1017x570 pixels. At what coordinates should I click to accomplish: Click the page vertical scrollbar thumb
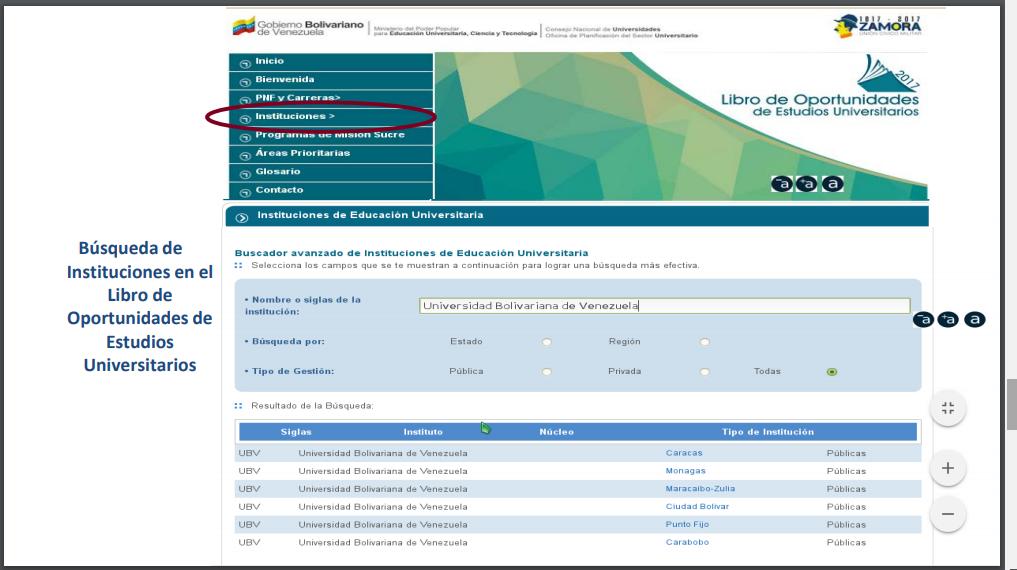[1011, 405]
